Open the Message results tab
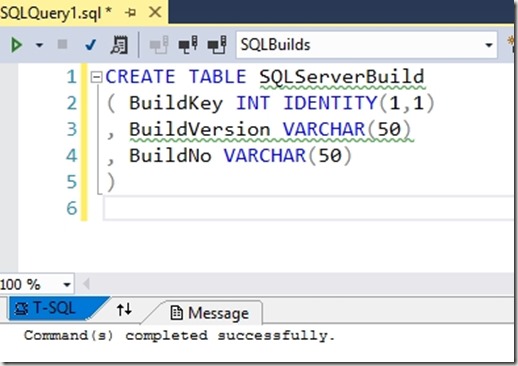Screen dimensions: 518x366 click(209, 313)
